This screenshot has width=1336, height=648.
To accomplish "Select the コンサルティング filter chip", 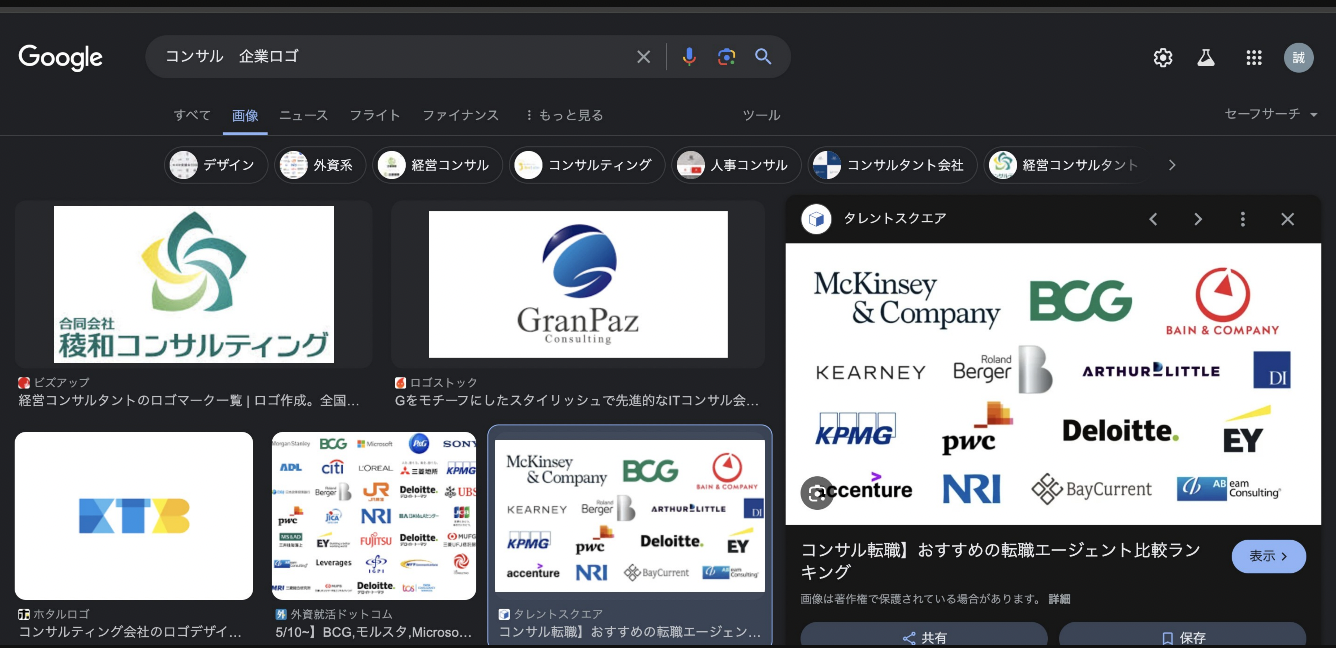I will pyautogui.click(x=587, y=165).
